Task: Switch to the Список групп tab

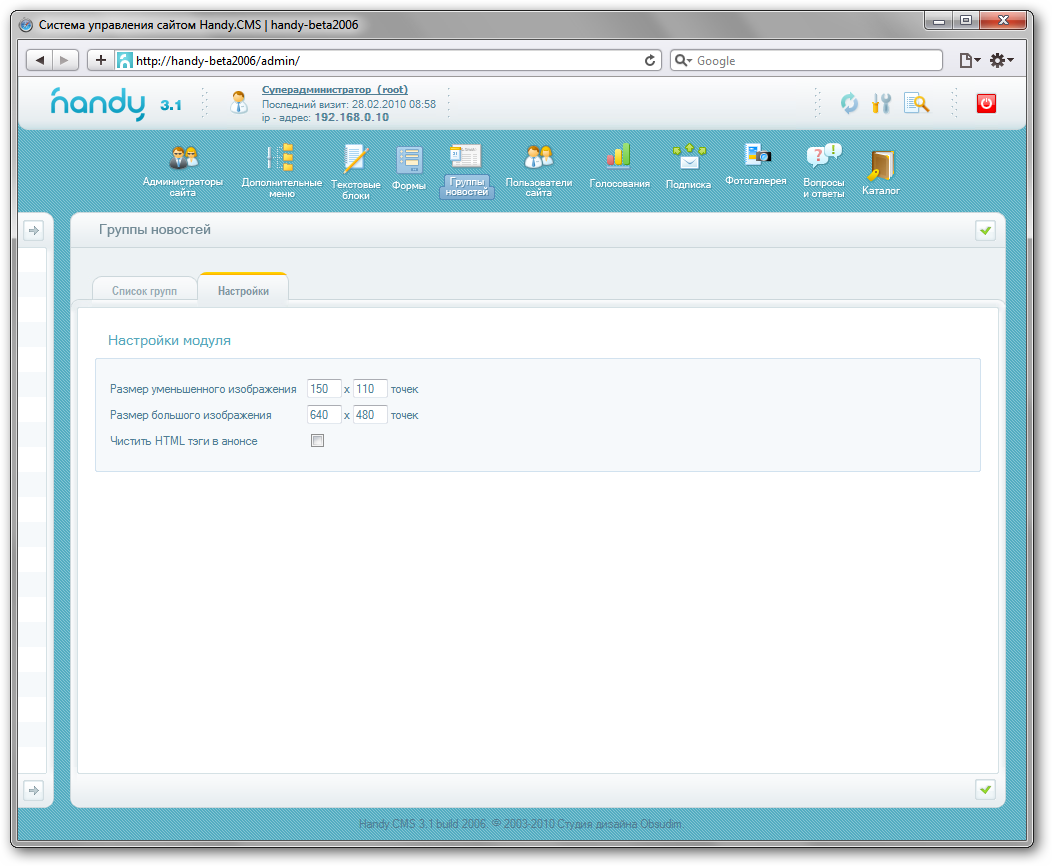Action: pos(144,291)
